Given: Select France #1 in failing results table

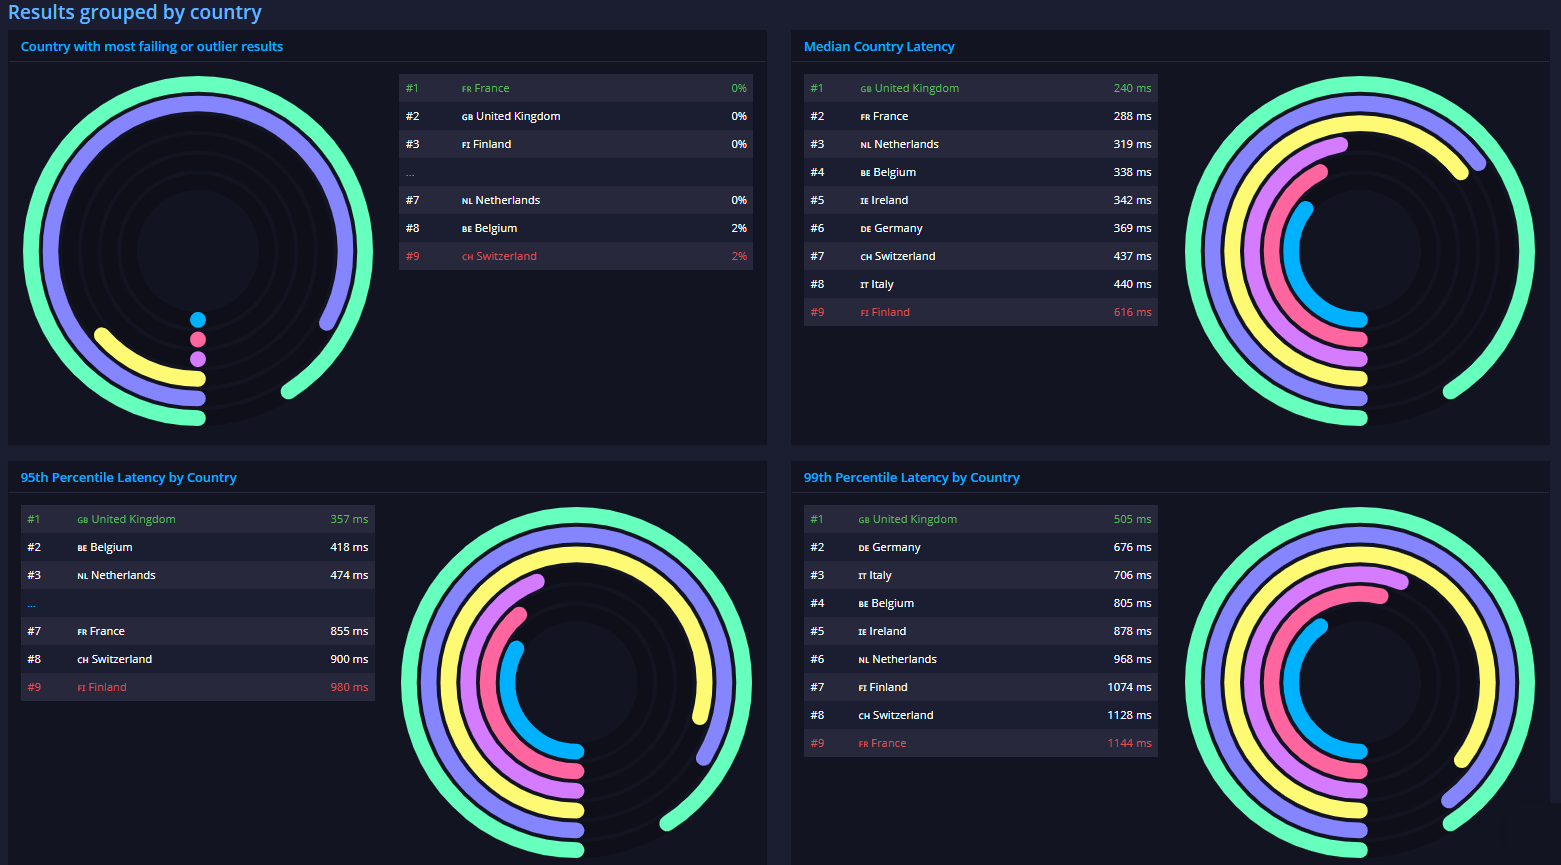Looking at the screenshot, I should coord(576,88).
